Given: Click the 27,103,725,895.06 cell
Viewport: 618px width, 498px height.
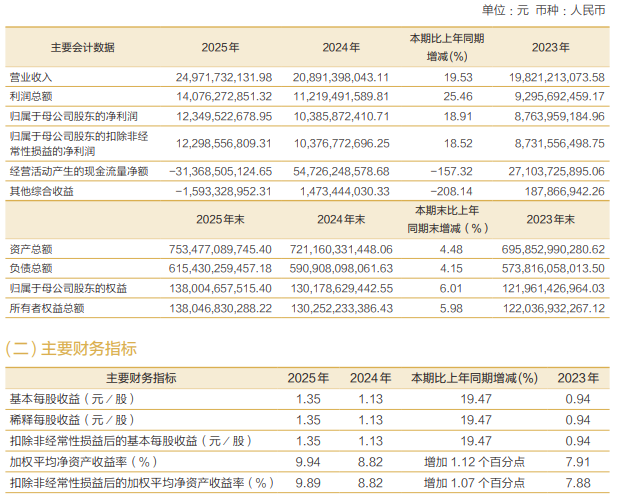Looking at the screenshot, I should click(557, 171).
